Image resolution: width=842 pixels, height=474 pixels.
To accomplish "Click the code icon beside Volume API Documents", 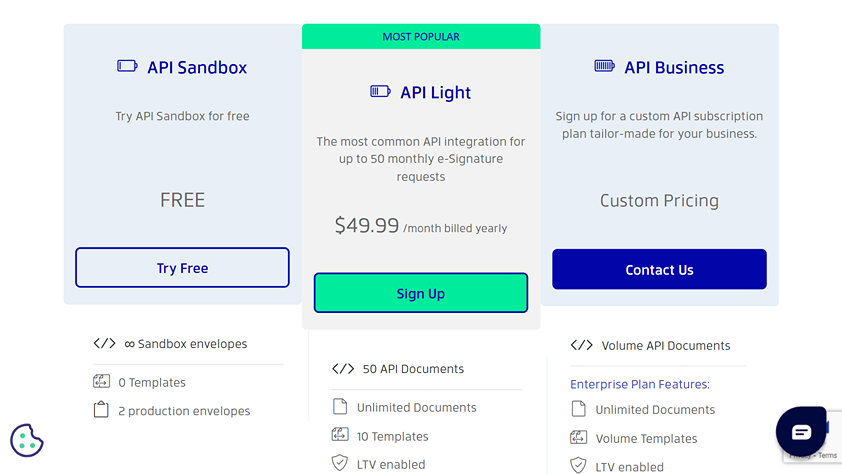I will coord(581,345).
